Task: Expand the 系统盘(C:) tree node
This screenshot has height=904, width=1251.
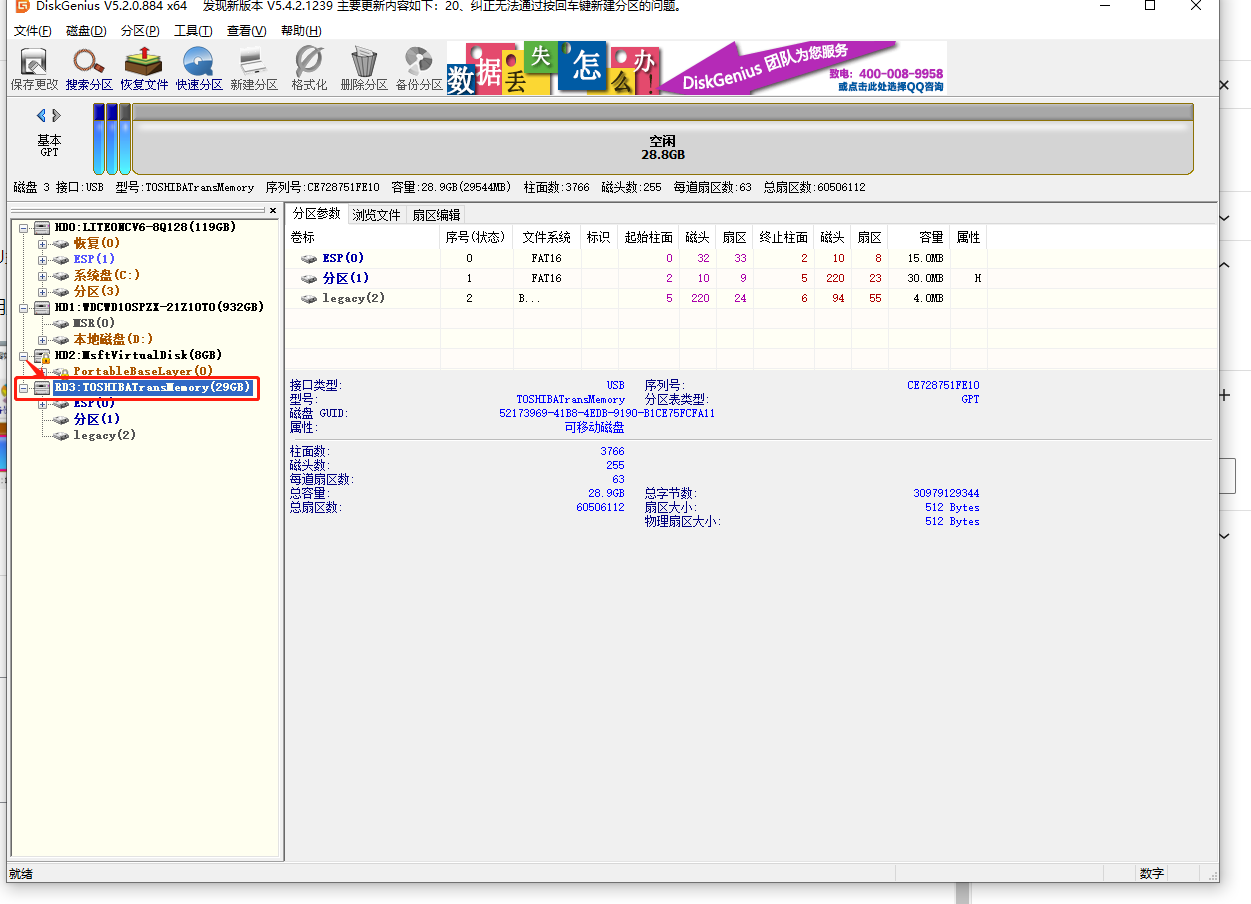Action: pos(42,275)
